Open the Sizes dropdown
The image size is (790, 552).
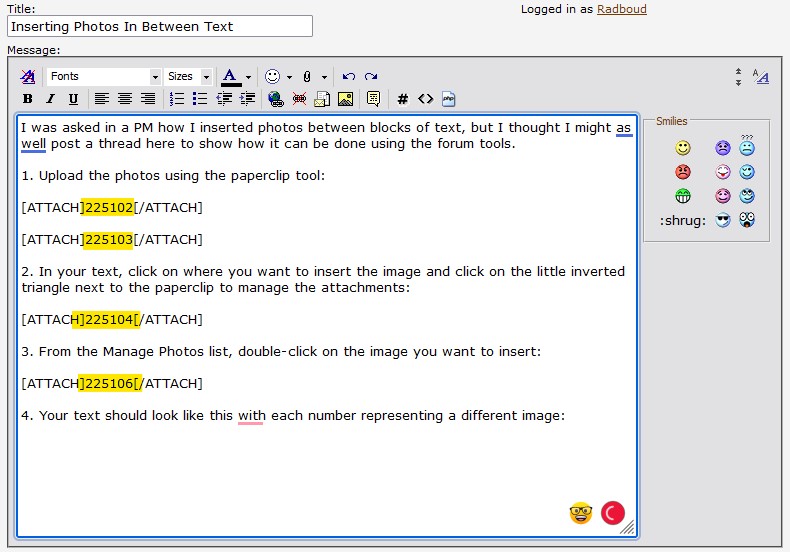189,77
